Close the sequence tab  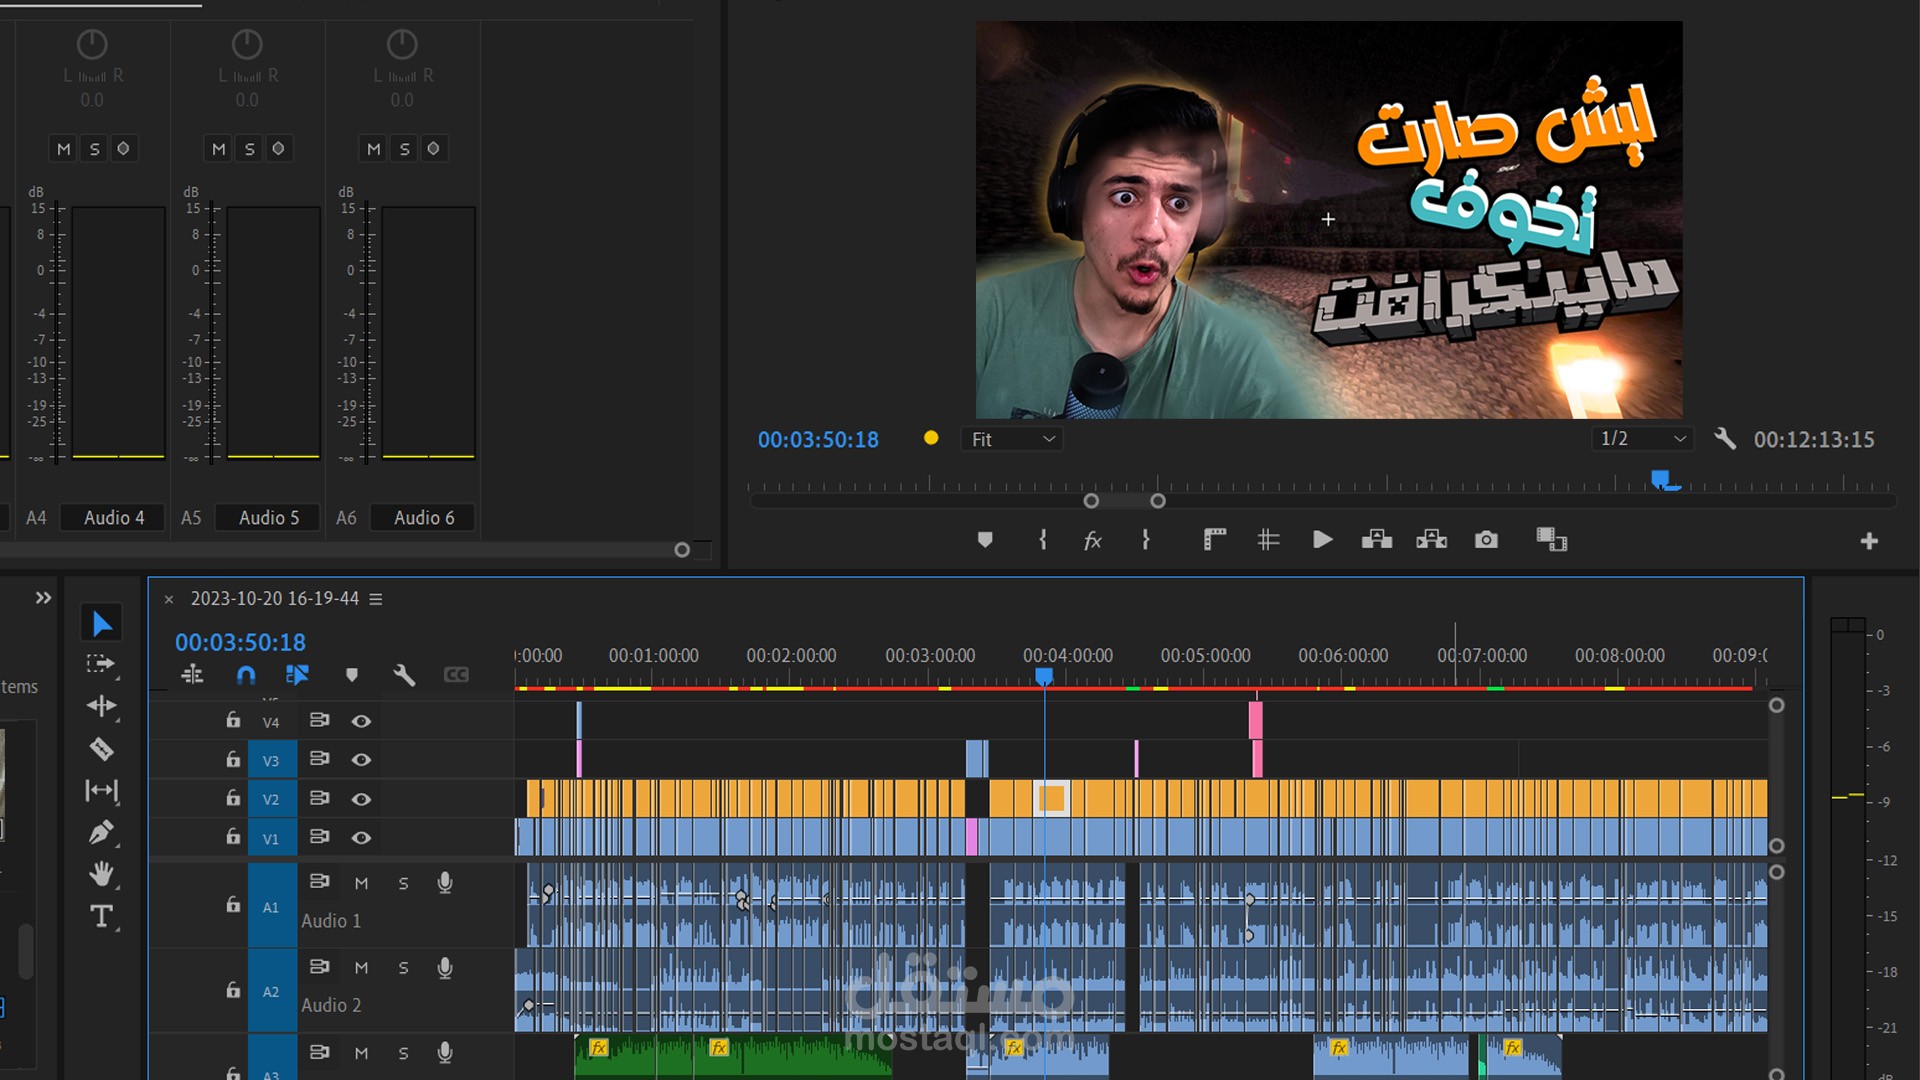point(169,599)
